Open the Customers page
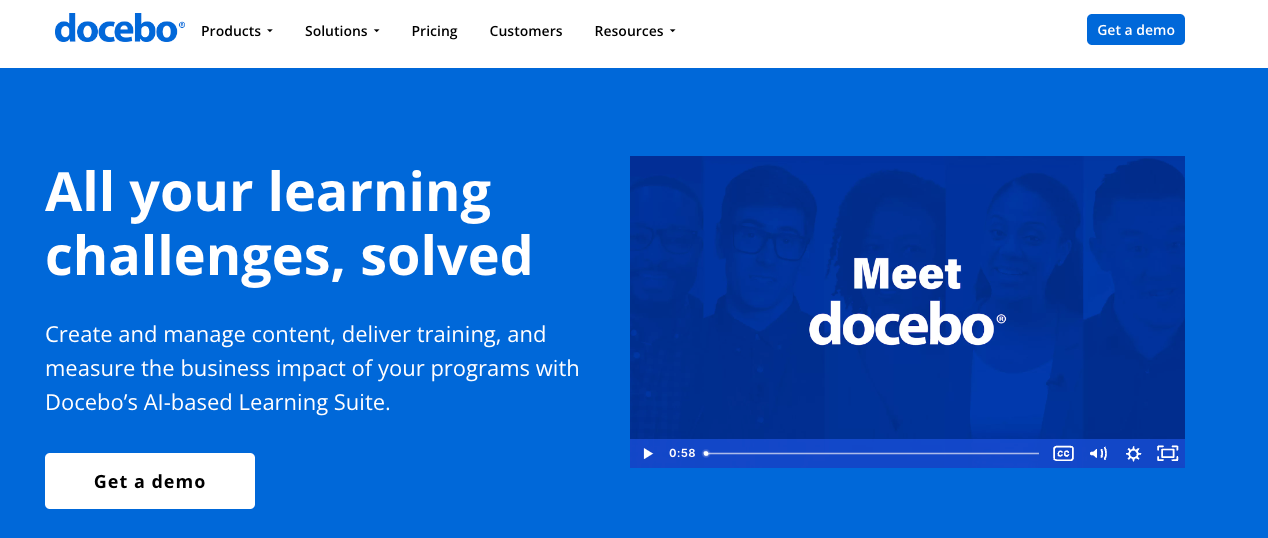The image size is (1268, 538). pos(526,31)
